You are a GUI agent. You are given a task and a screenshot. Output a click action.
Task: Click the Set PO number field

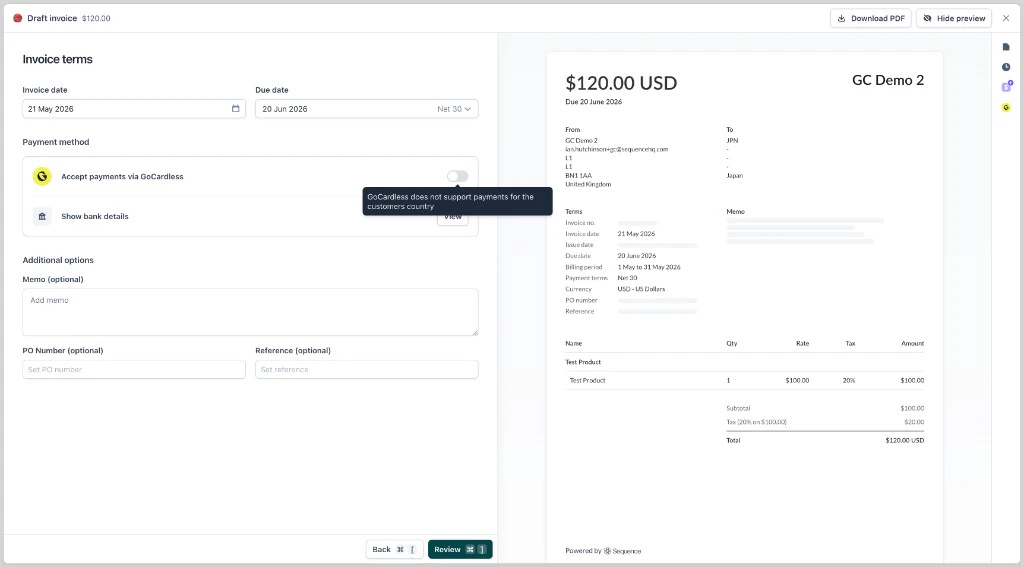pyautogui.click(x=134, y=370)
